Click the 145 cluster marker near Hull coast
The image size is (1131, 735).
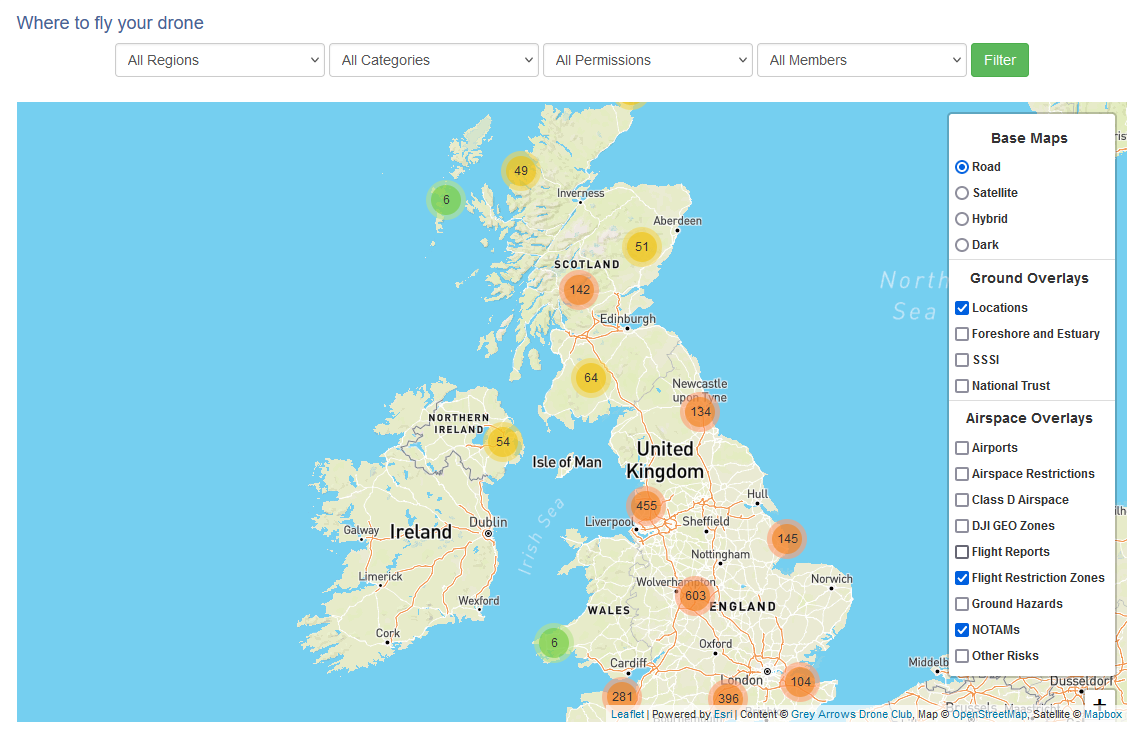click(x=787, y=539)
